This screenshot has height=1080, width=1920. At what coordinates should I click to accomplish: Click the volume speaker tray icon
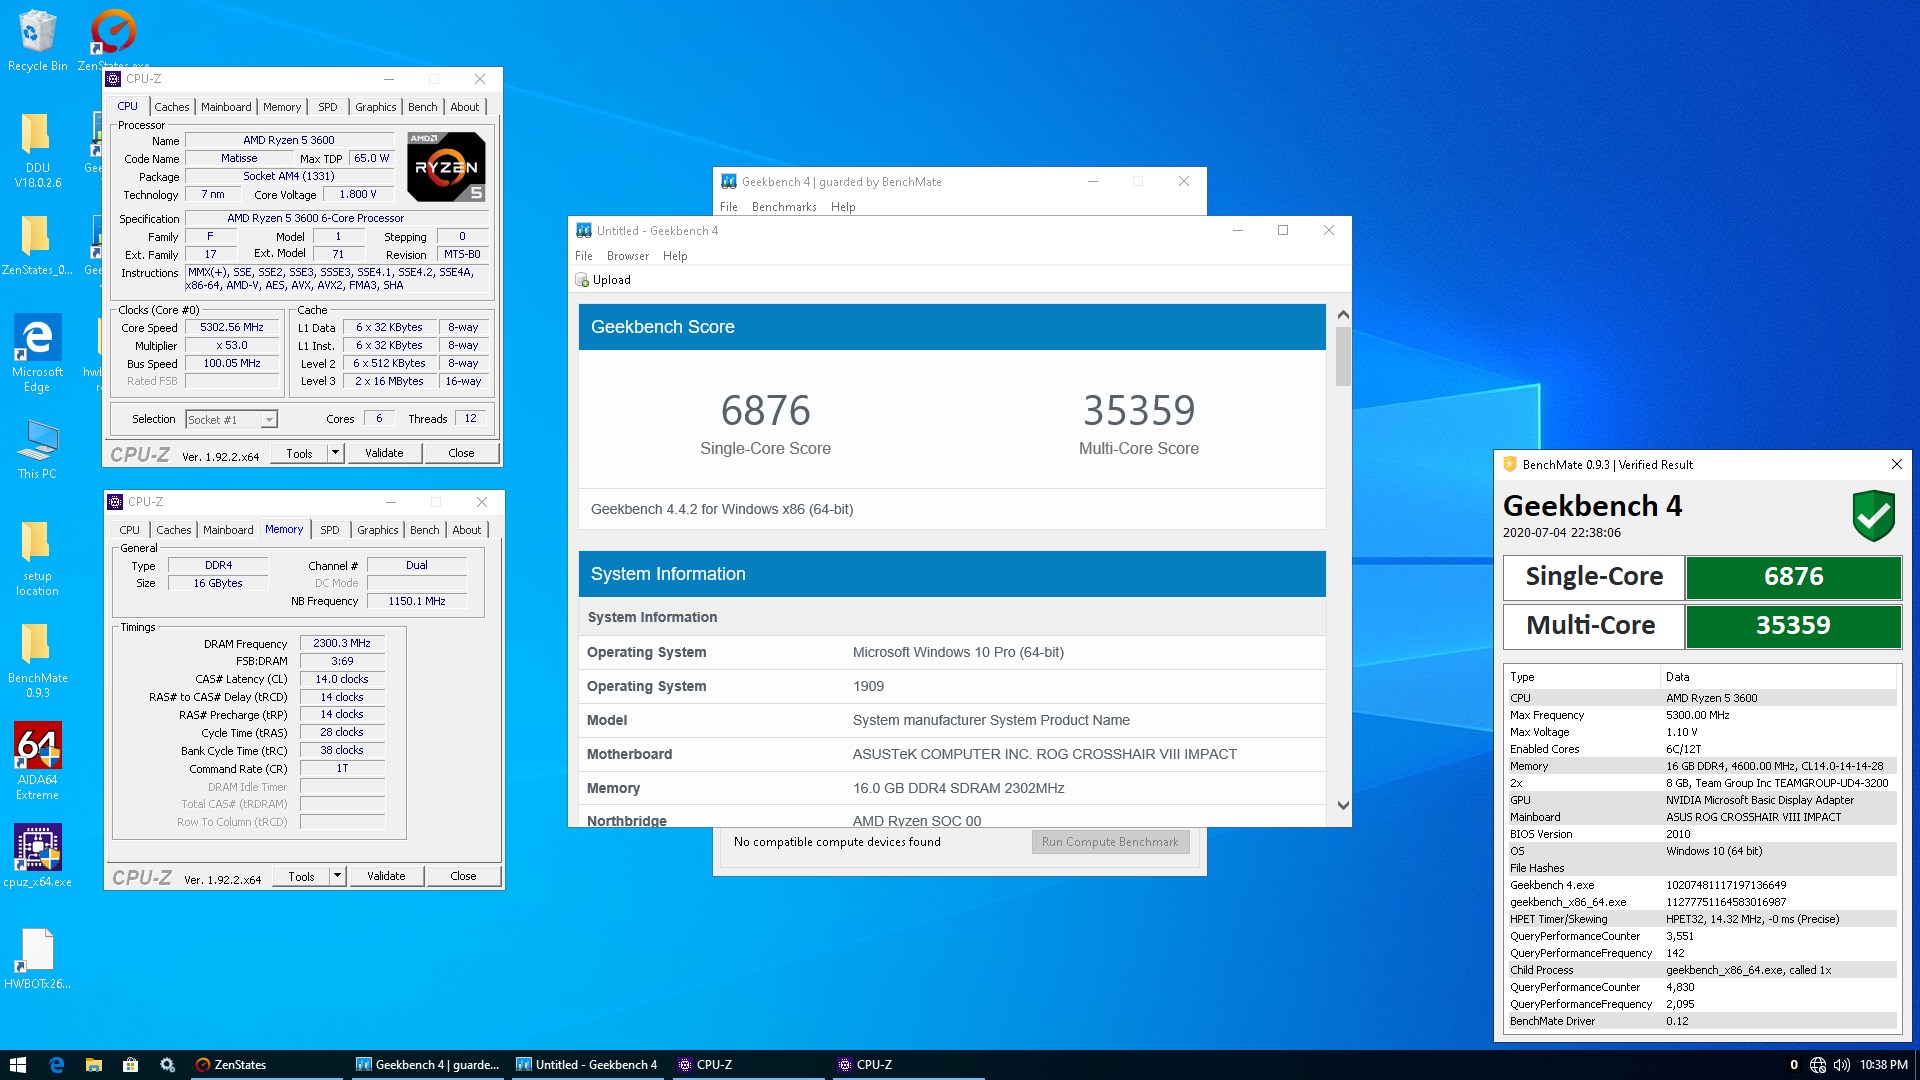(x=1841, y=1065)
